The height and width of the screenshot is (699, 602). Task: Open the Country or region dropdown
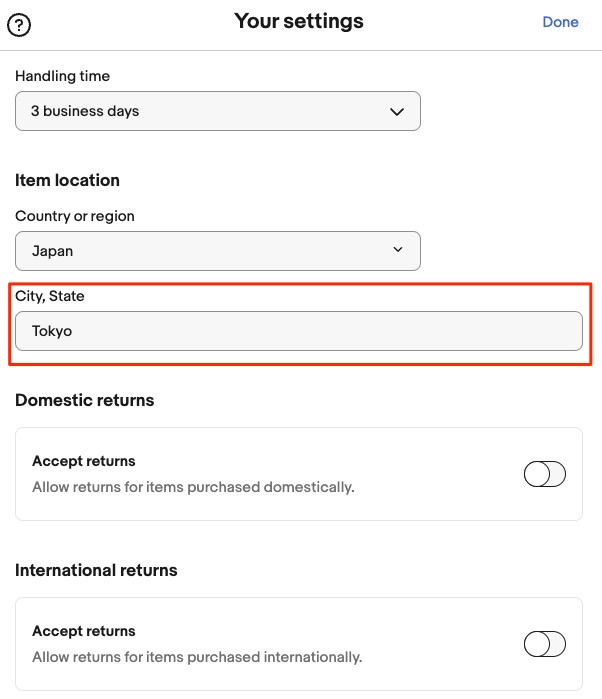tap(217, 251)
